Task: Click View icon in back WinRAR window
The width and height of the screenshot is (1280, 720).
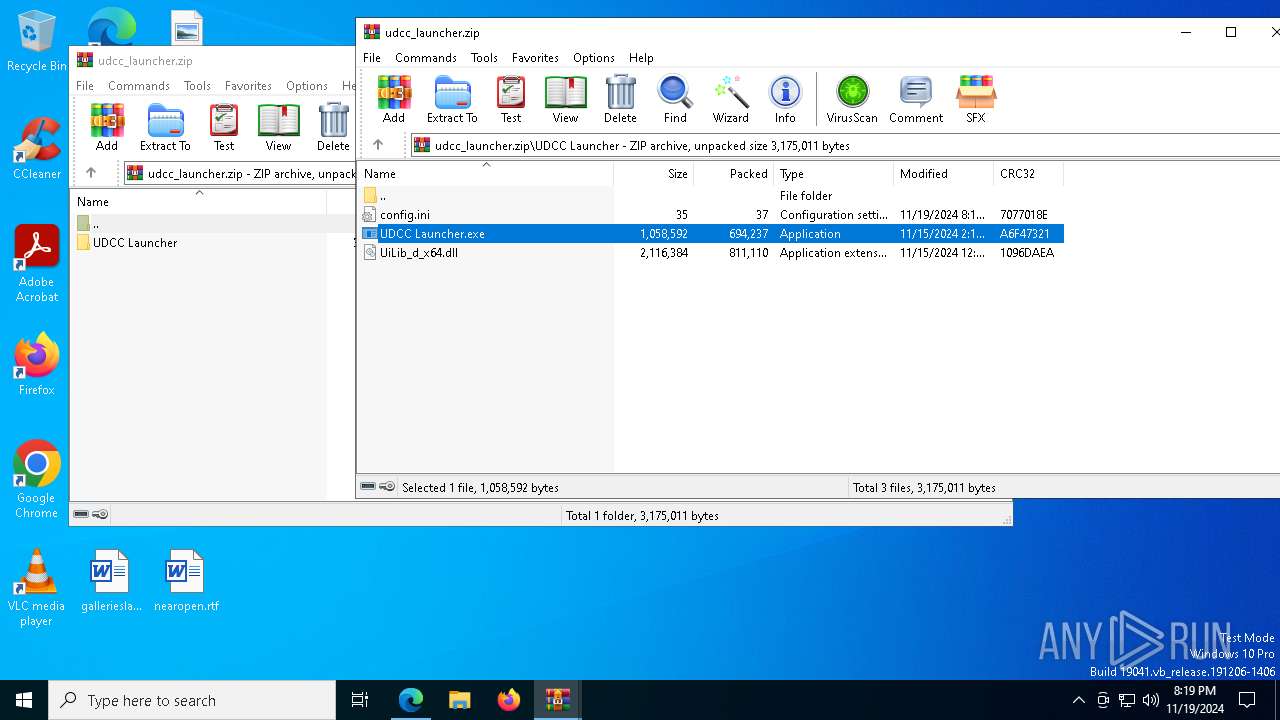Action: tap(278, 127)
